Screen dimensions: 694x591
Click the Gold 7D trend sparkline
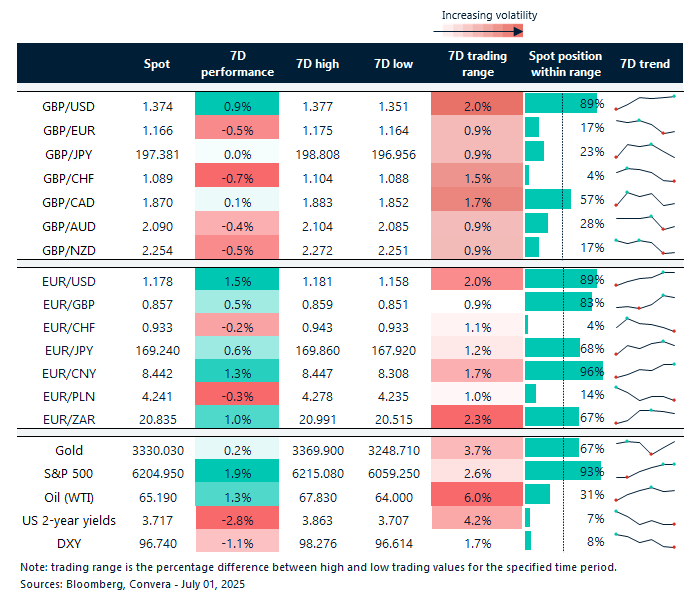pos(645,446)
